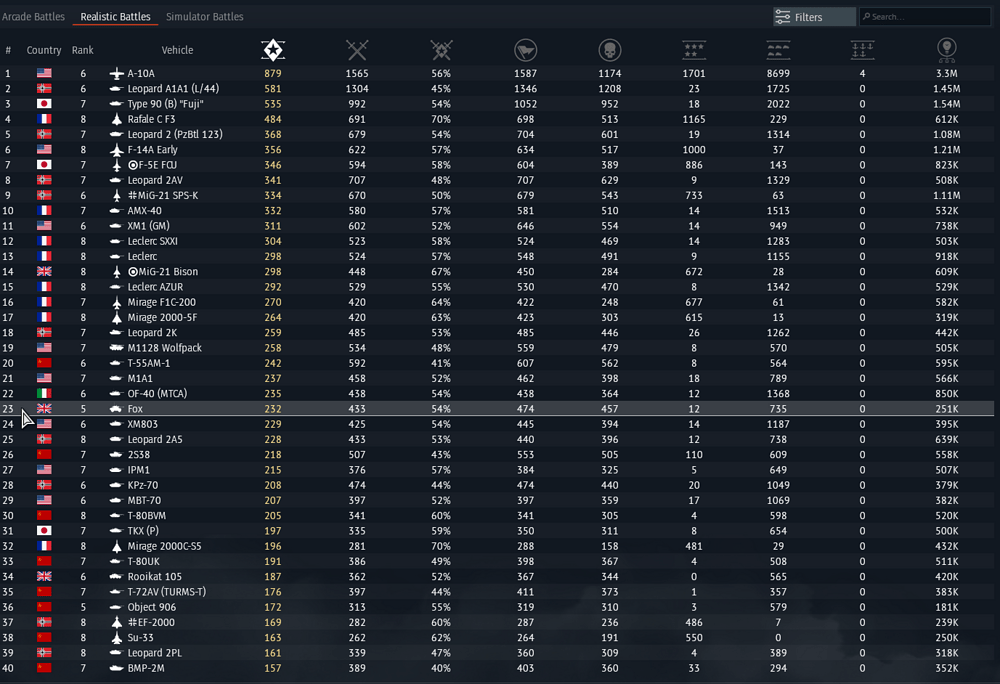Screen dimensions: 1000x684
Task: Click the crossed swords percent column icon
Action: point(440,50)
